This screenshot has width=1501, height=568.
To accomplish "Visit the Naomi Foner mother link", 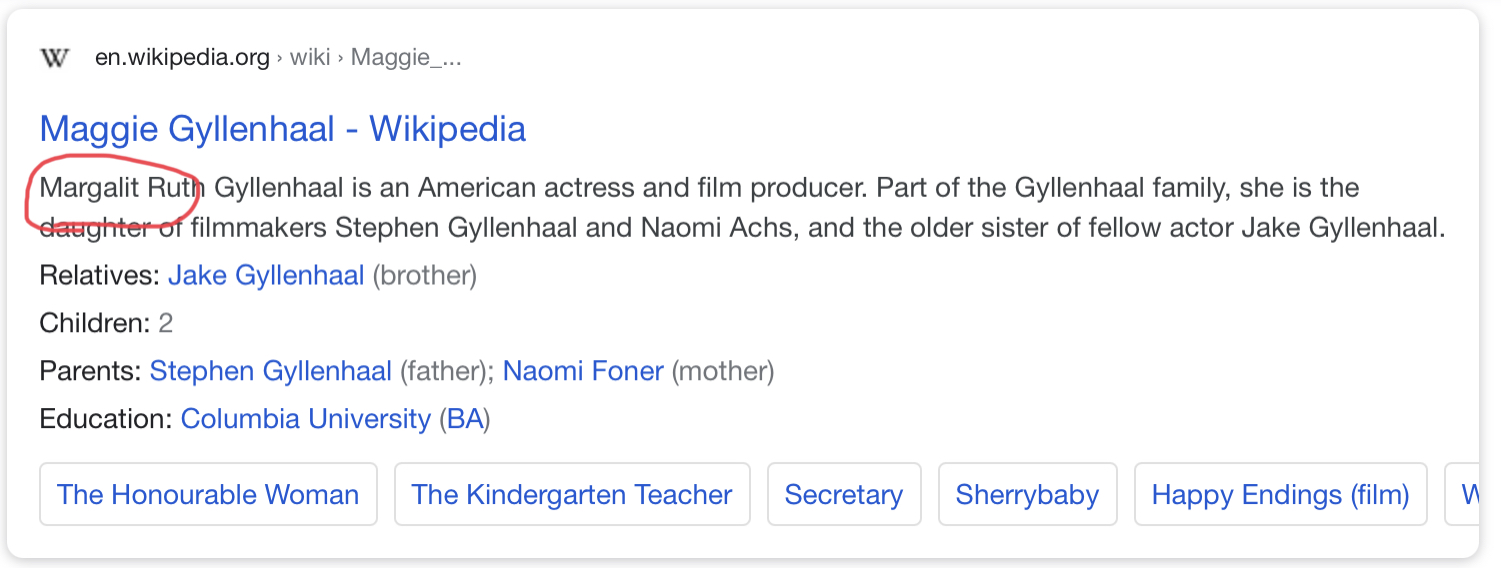I will [x=583, y=372].
